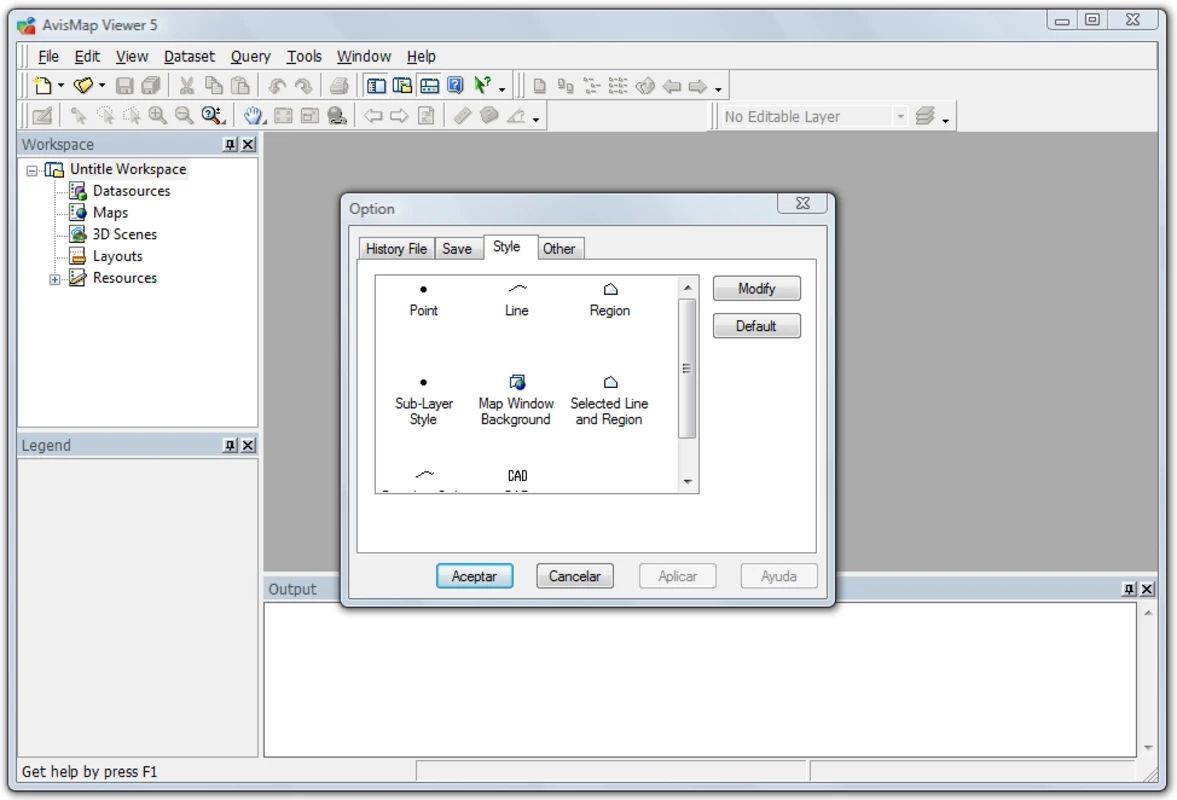Click the style list scroll down arrow
Screen dimensions: 1177x800
click(688, 482)
